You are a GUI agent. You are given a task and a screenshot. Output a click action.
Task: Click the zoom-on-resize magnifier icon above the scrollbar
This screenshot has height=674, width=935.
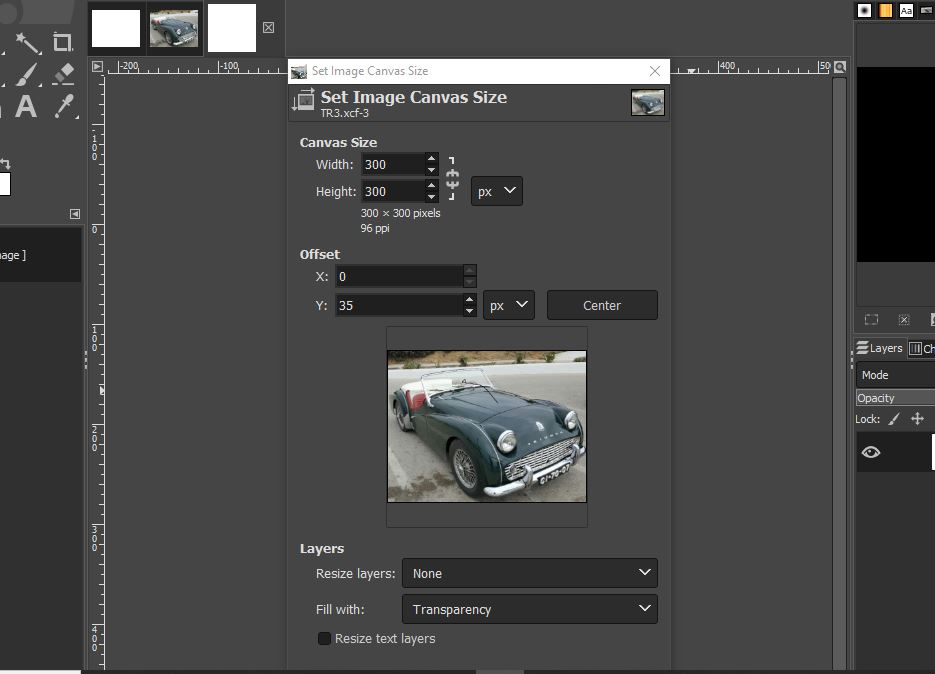tap(840, 67)
